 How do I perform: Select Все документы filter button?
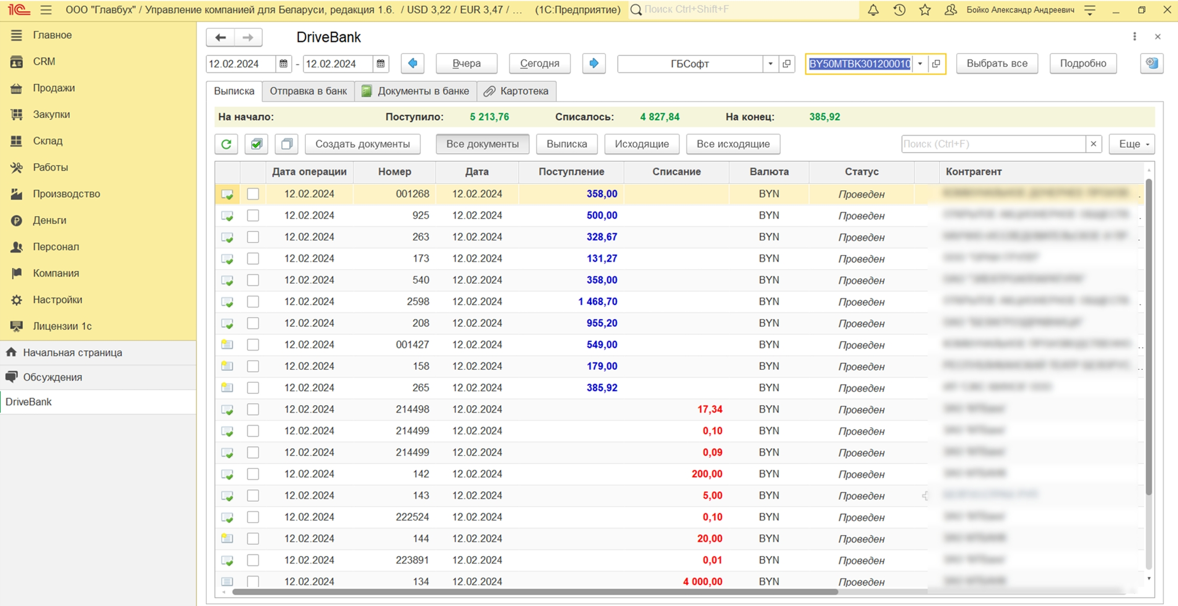(x=482, y=144)
